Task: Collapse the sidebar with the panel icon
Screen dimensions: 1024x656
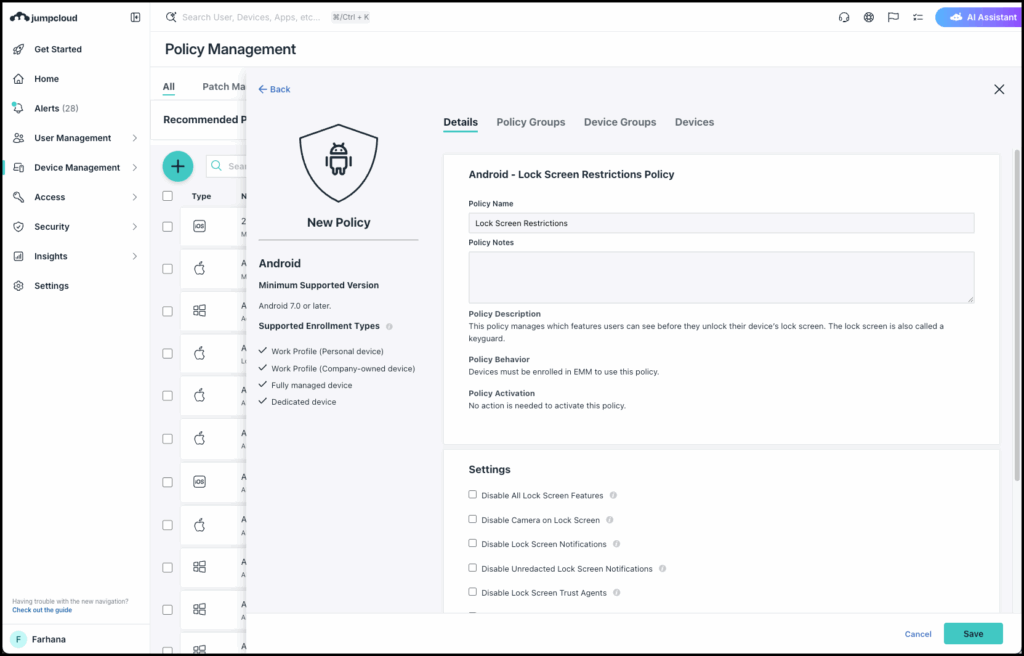Action: pos(136,17)
